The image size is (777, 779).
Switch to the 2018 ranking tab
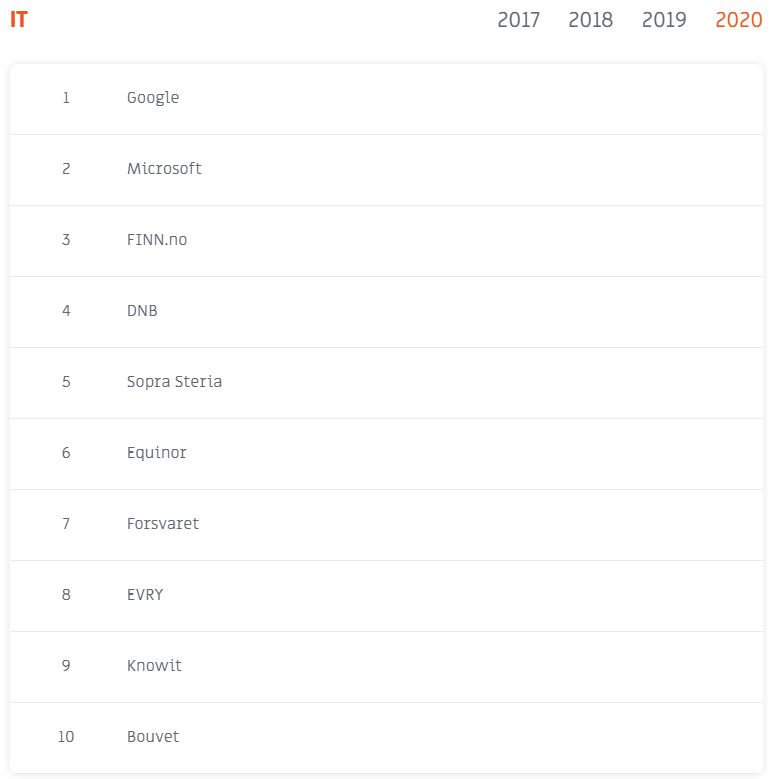(590, 20)
